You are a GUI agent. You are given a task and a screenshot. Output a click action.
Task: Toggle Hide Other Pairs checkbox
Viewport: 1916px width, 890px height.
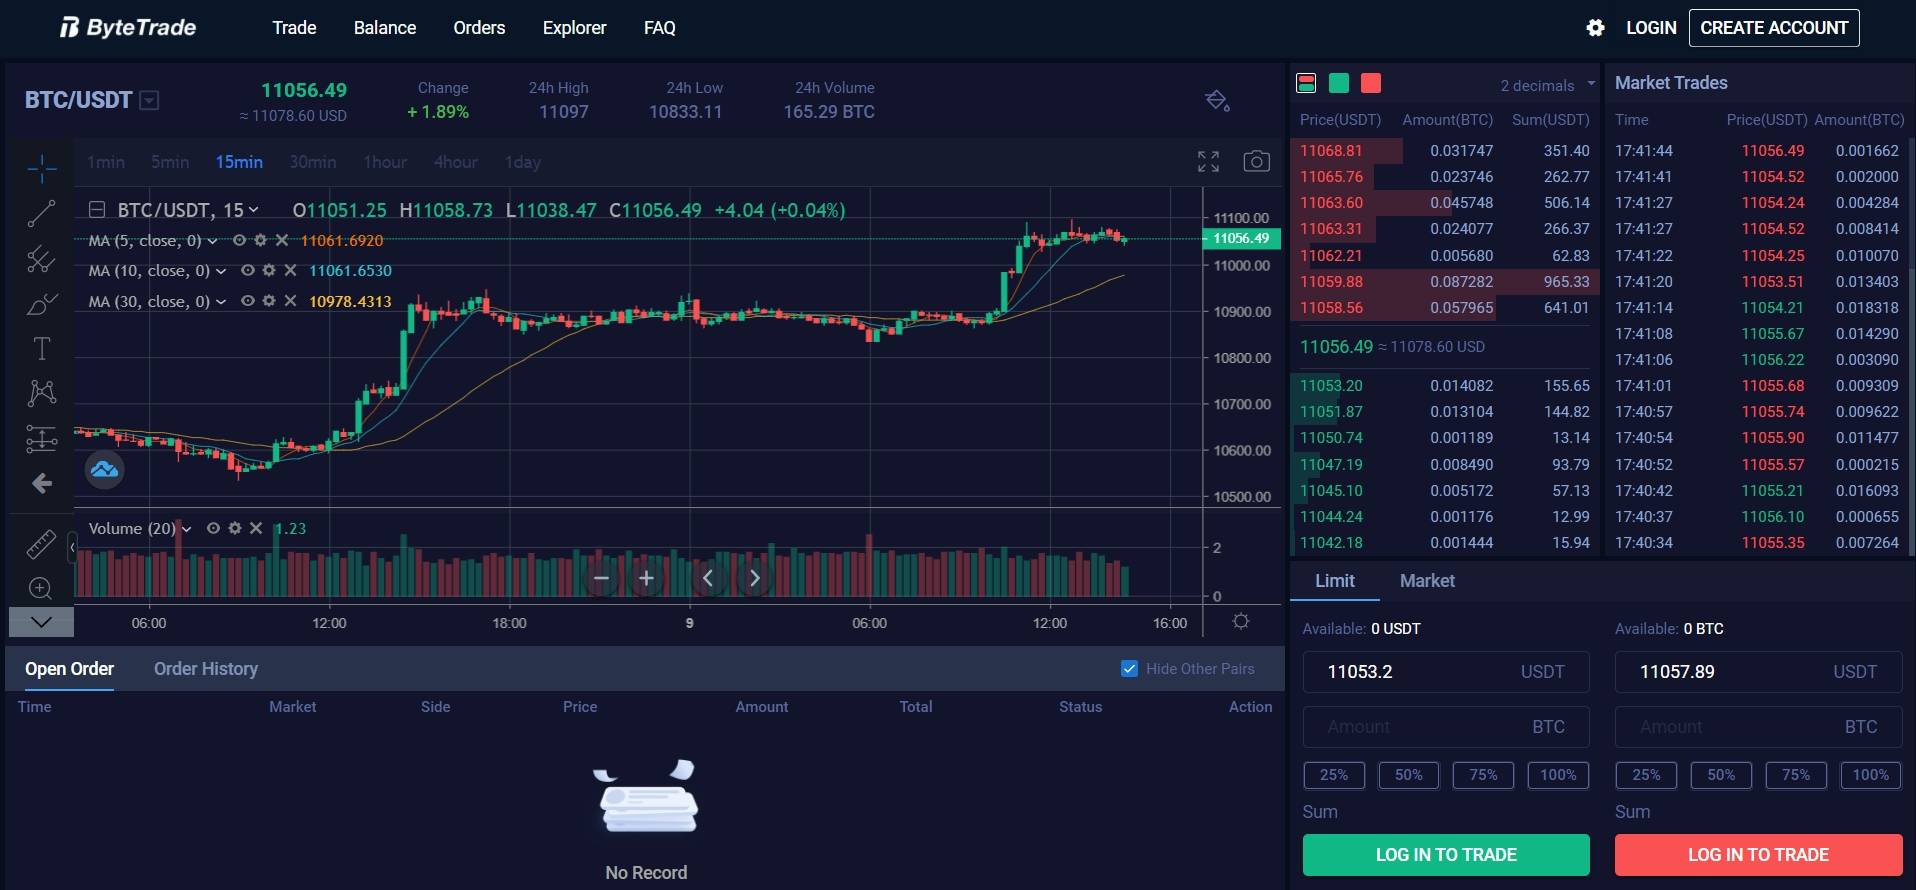(x=1129, y=669)
